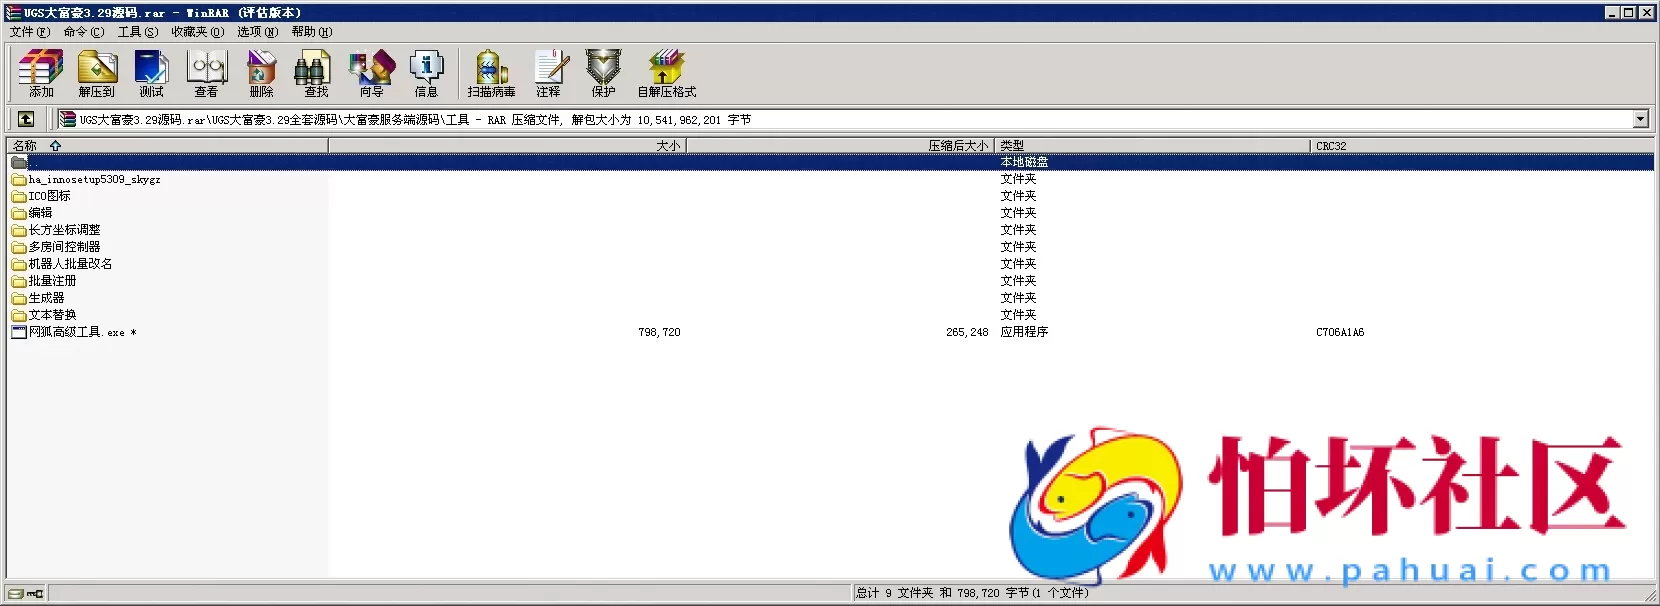Open the 查看 (View) toolbar tool
Image resolution: width=1660 pixels, height=606 pixels.
pyautogui.click(x=207, y=73)
